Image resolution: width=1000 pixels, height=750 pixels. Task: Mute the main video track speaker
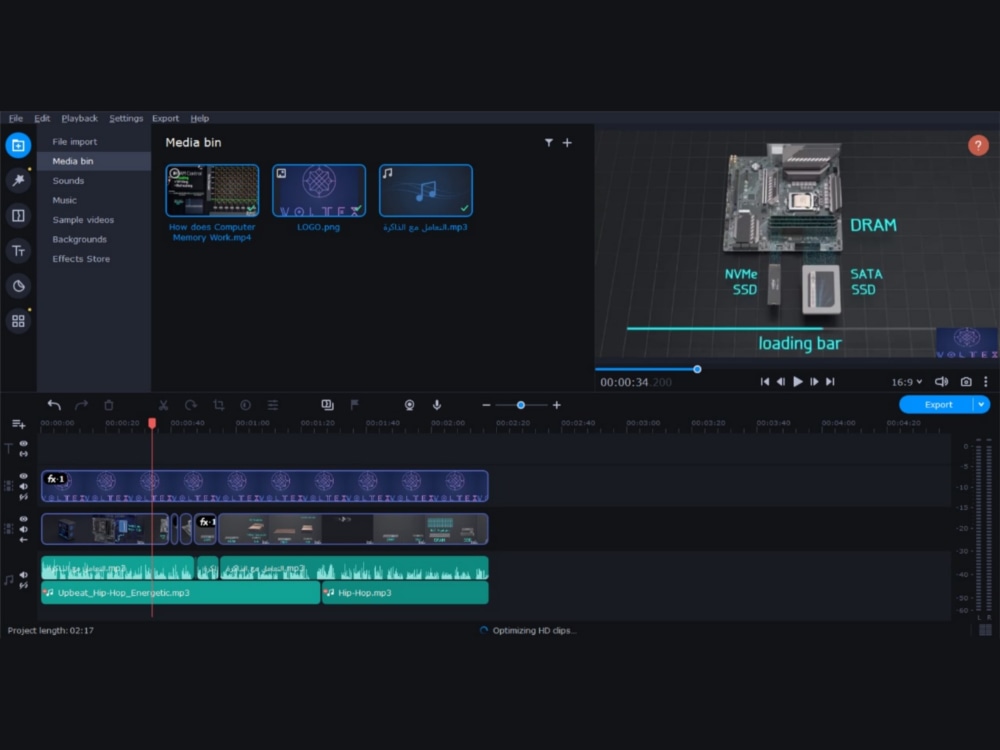[24, 529]
